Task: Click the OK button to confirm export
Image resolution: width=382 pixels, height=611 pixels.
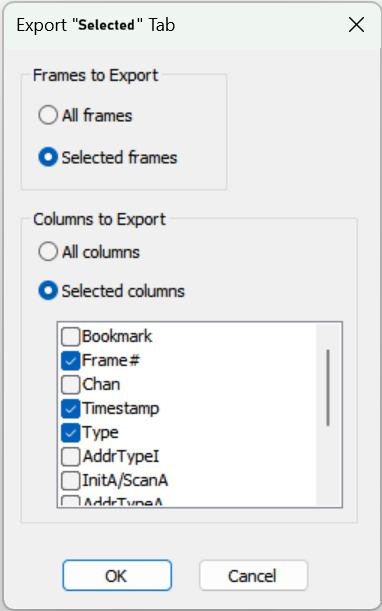Action: pos(117,576)
